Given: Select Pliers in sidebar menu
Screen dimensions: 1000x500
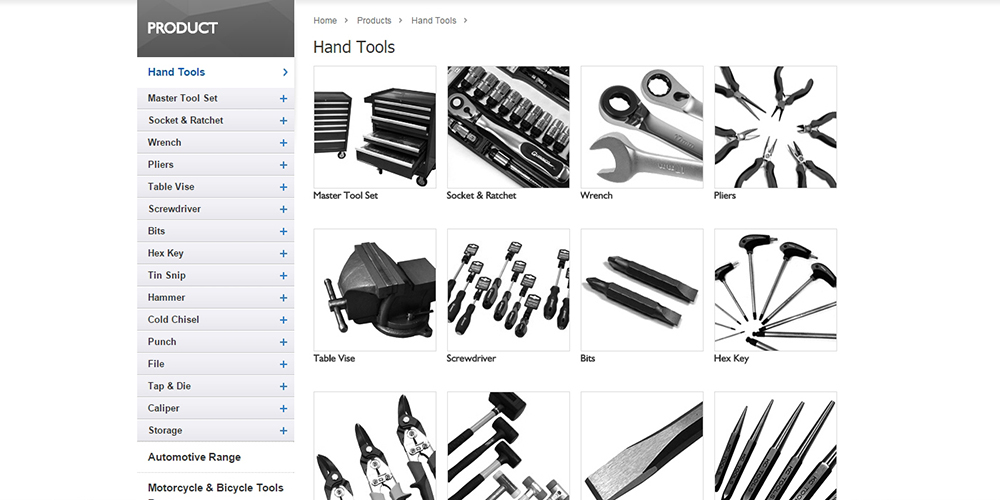Looking at the screenshot, I should point(161,165).
